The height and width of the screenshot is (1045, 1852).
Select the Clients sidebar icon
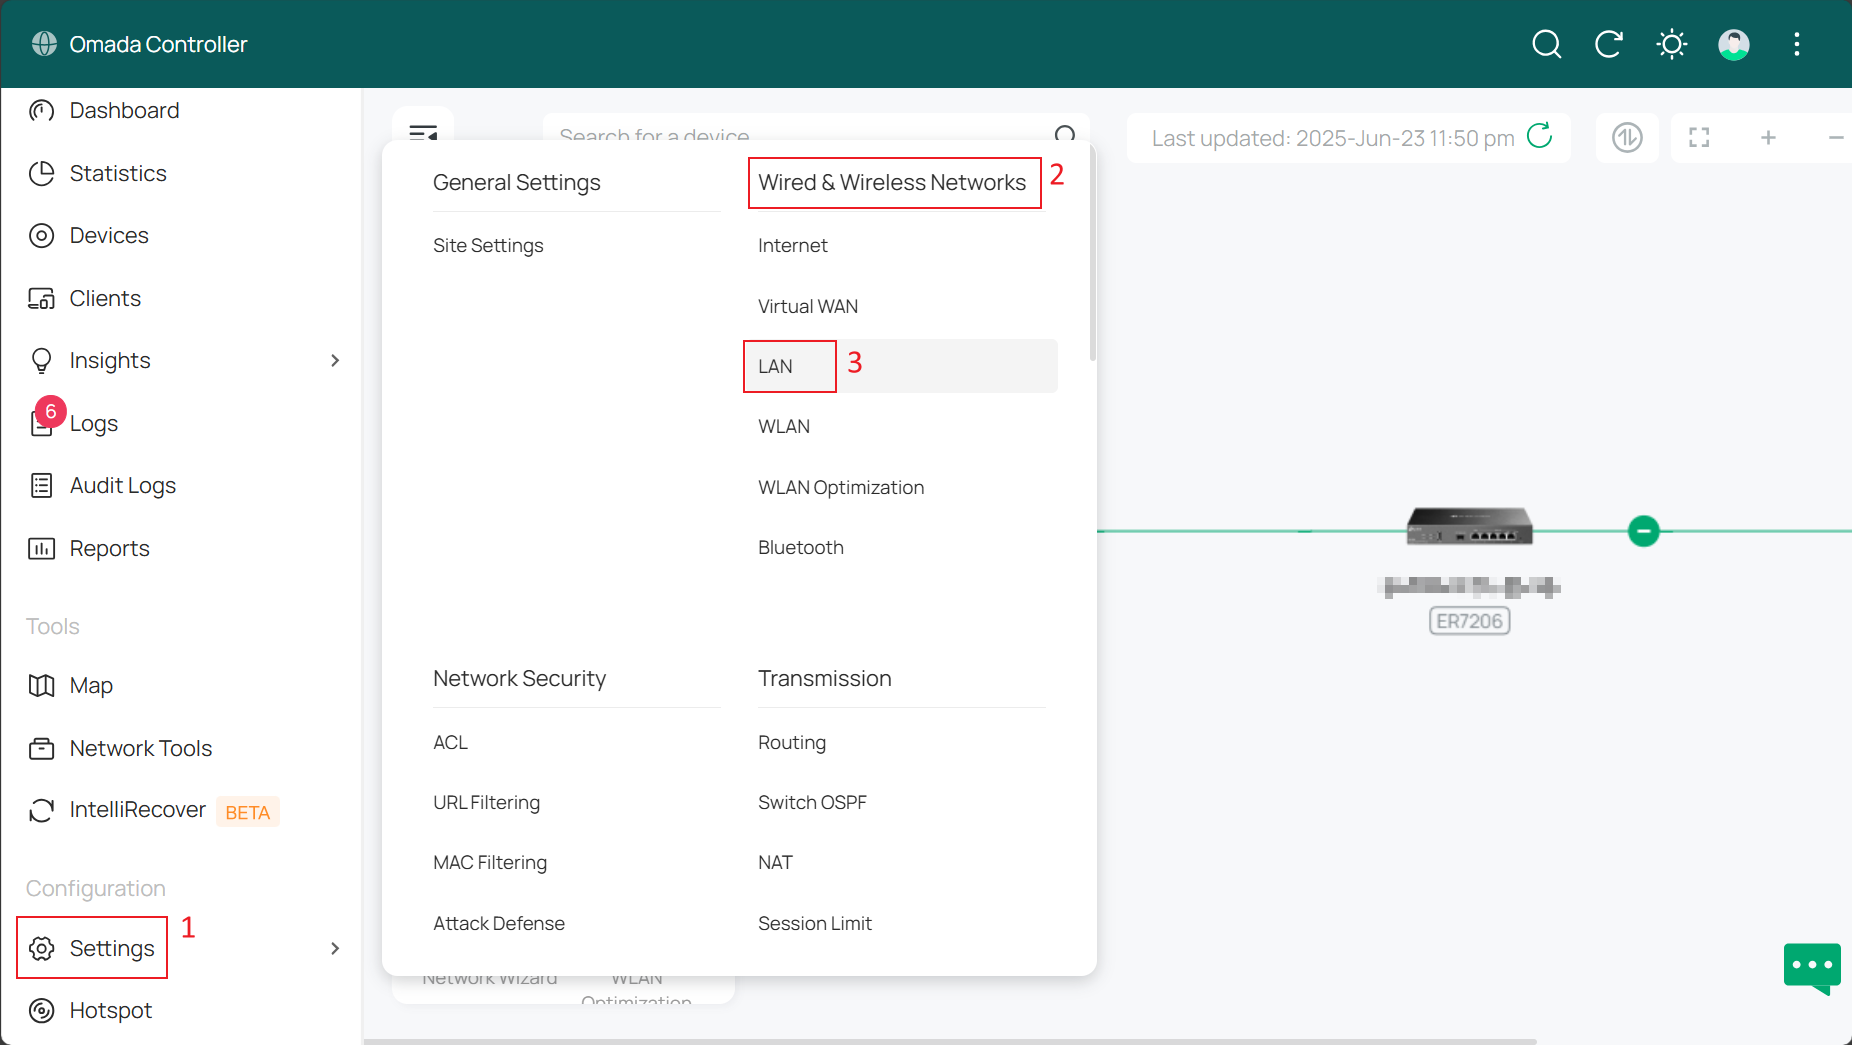[x=41, y=298]
